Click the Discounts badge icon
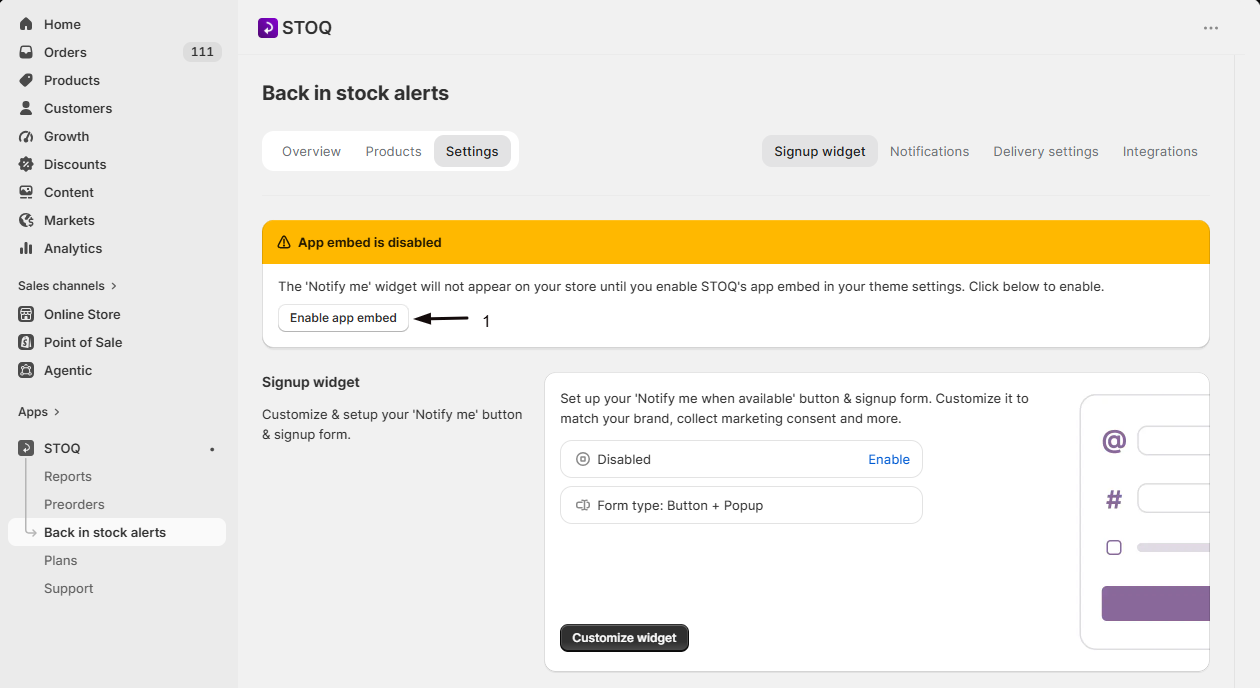1260x688 pixels. coord(26,164)
